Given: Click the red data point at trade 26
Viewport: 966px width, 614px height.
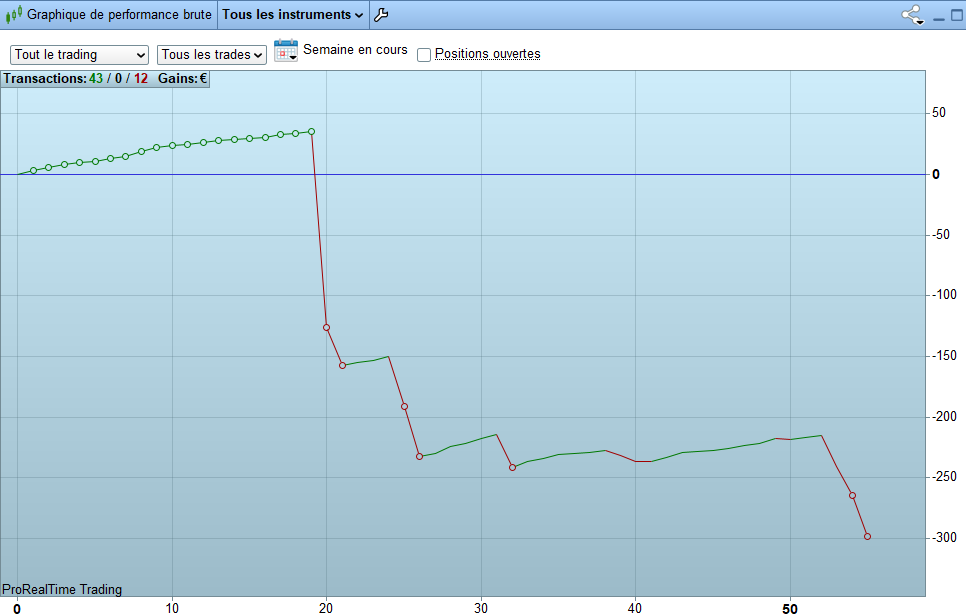Looking at the screenshot, I should [420, 457].
